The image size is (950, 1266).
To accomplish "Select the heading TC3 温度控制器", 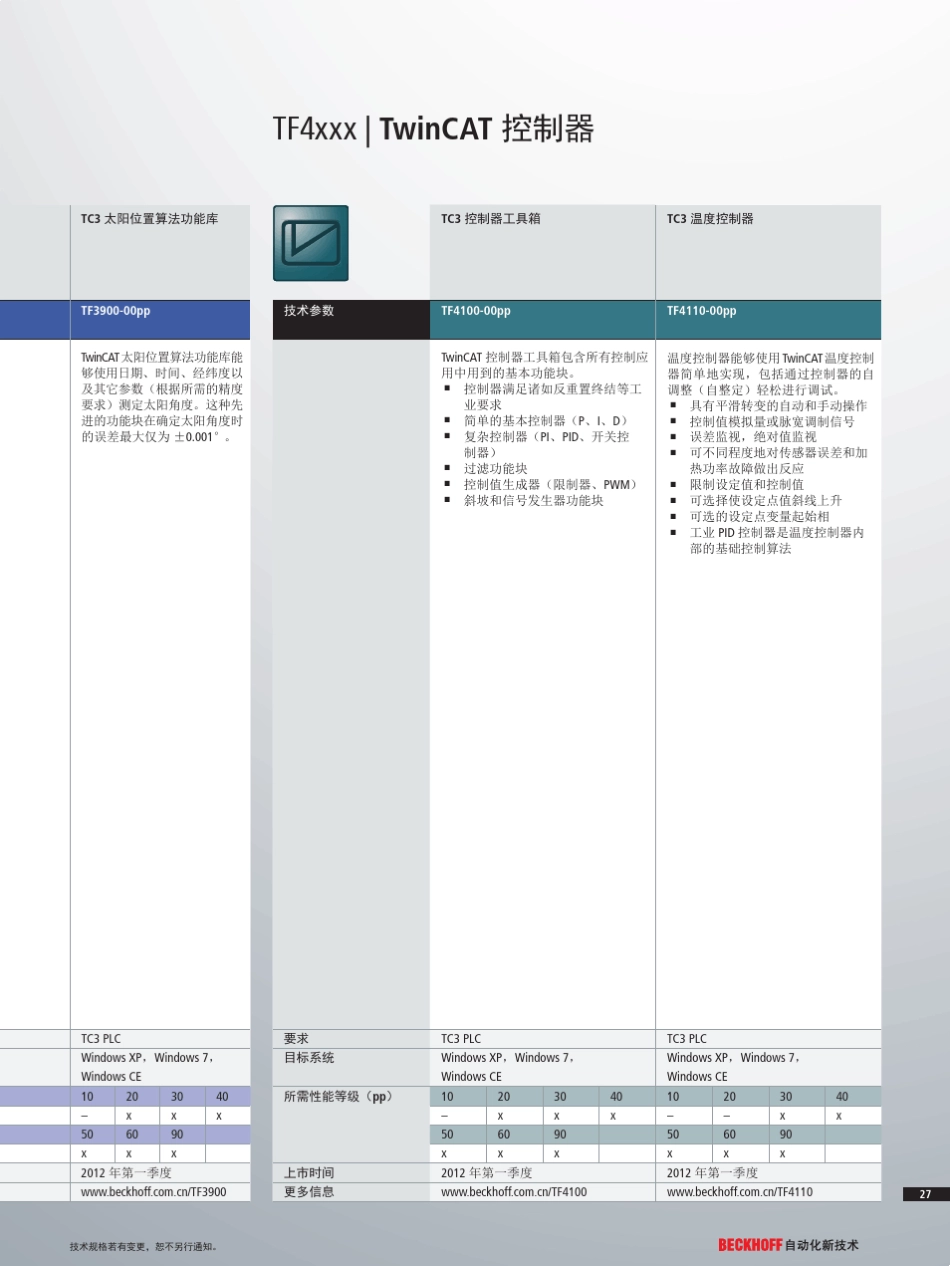I will (710, 218).
